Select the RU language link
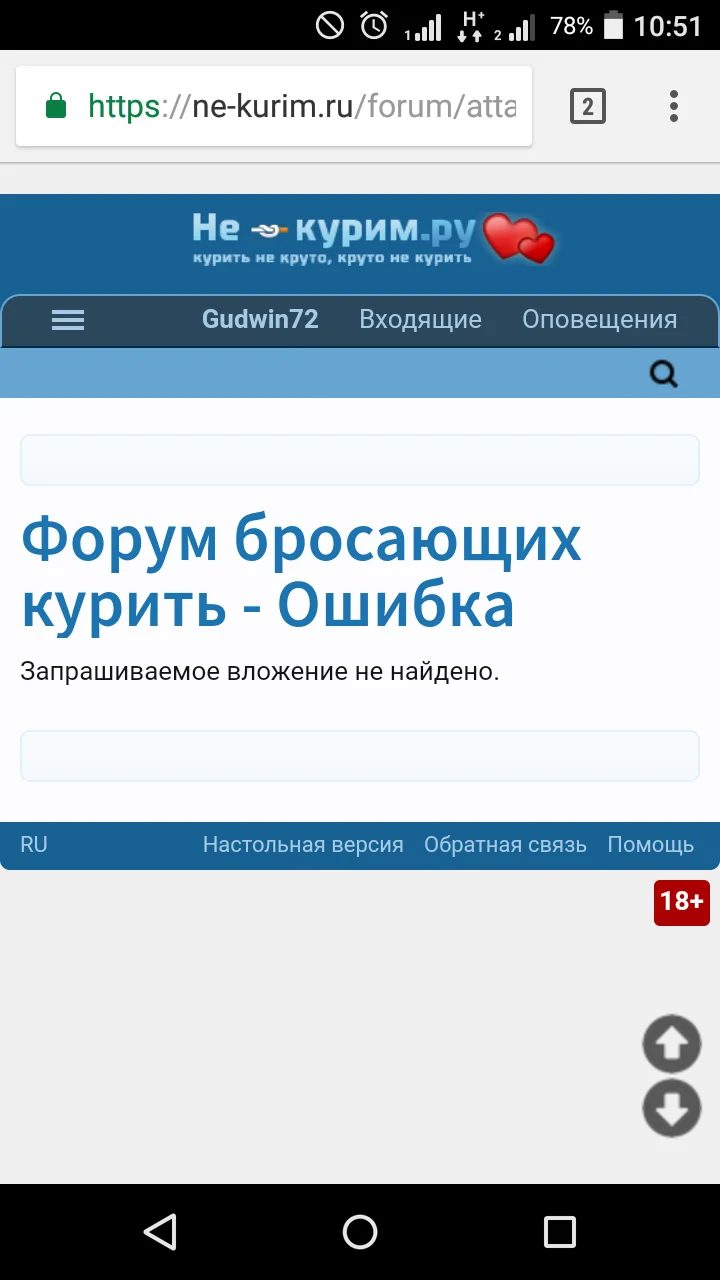 coord(34,845)
